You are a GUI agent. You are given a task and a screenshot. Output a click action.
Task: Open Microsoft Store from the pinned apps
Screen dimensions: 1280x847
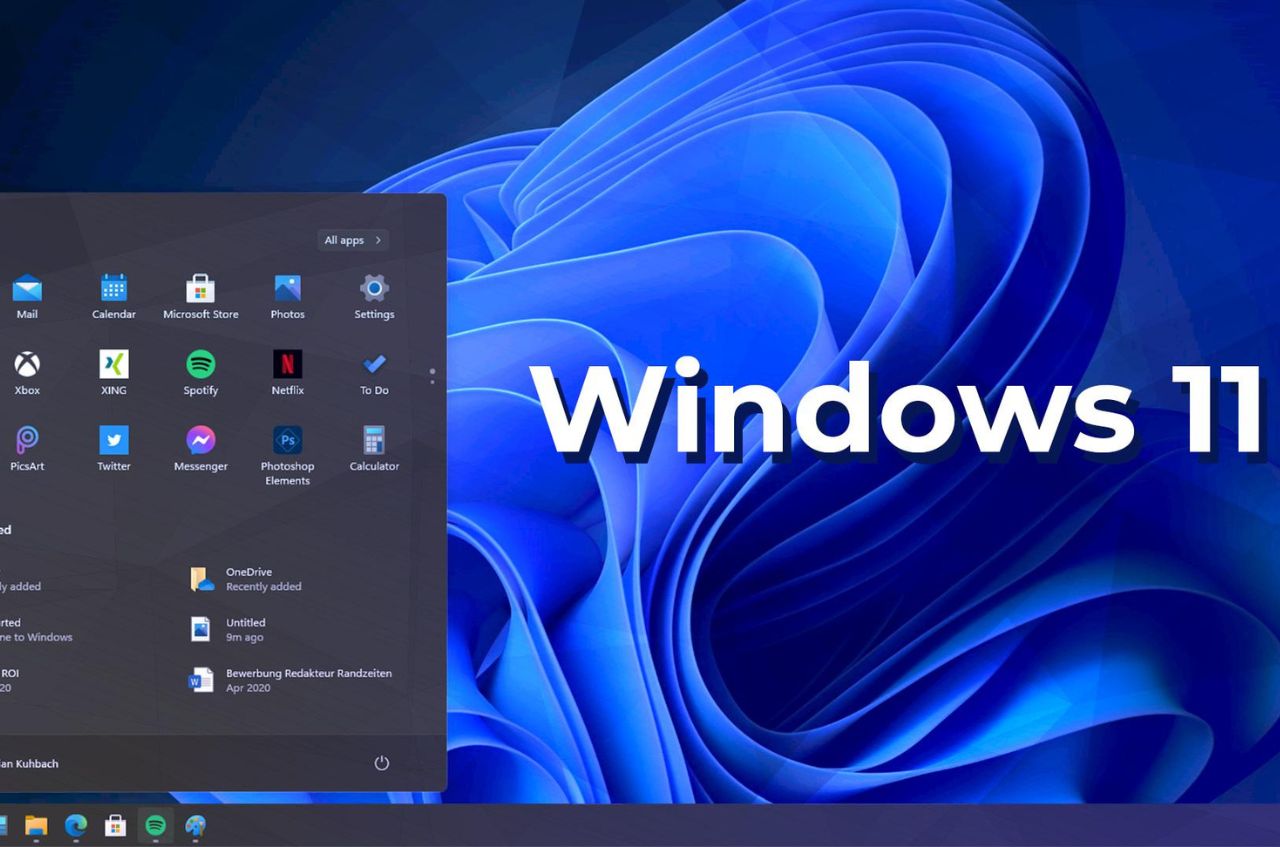pyautogui.click(x=201, y=297)
